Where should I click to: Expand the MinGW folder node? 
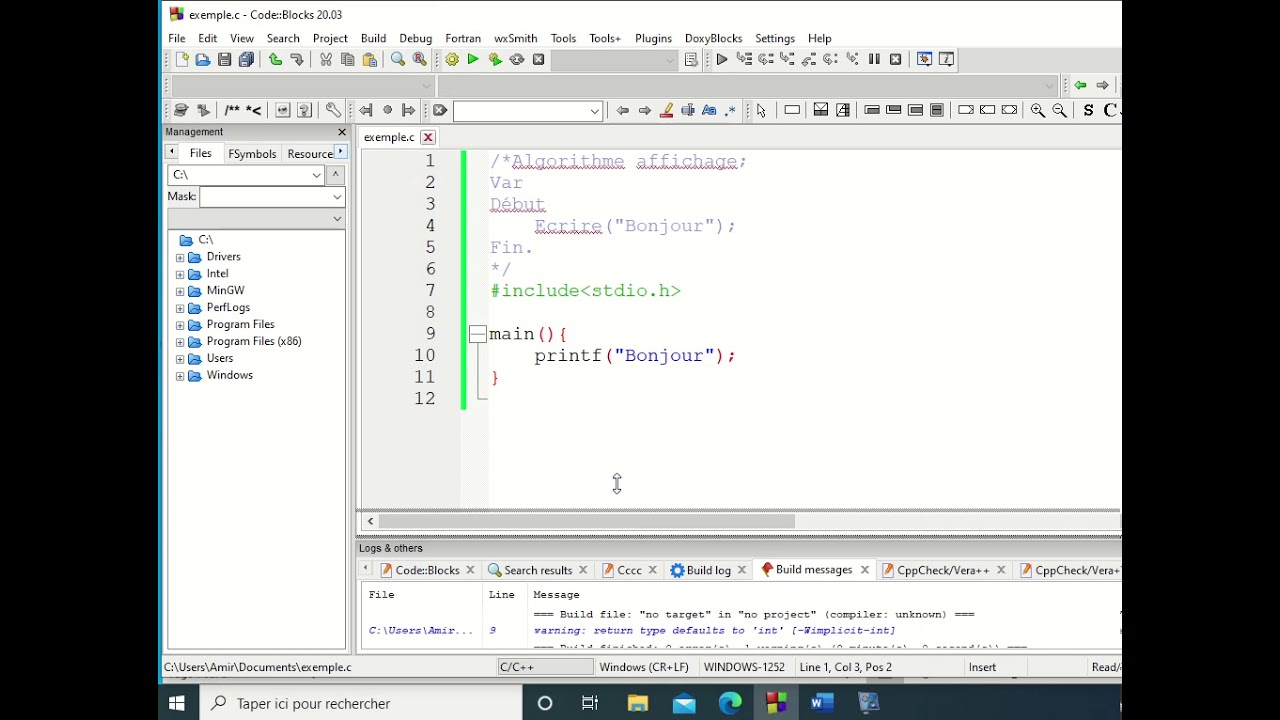(x=180, y=291)
